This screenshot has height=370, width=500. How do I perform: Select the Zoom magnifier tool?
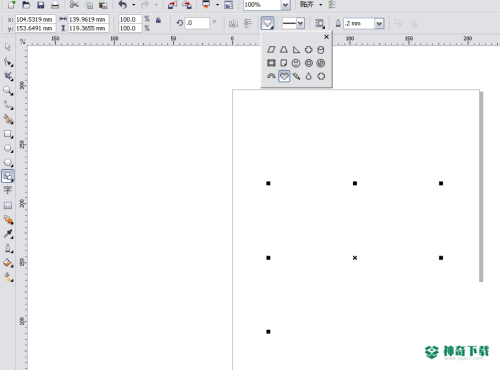(x=8, y=90)
